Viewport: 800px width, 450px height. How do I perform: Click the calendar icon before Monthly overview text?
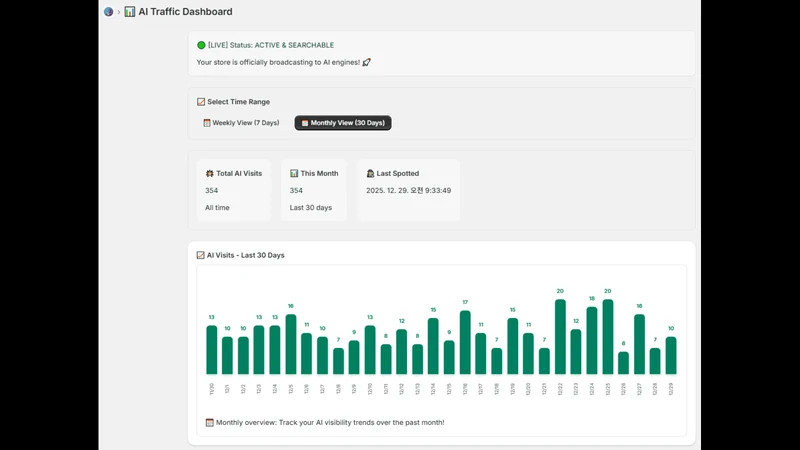click(209, 422)
